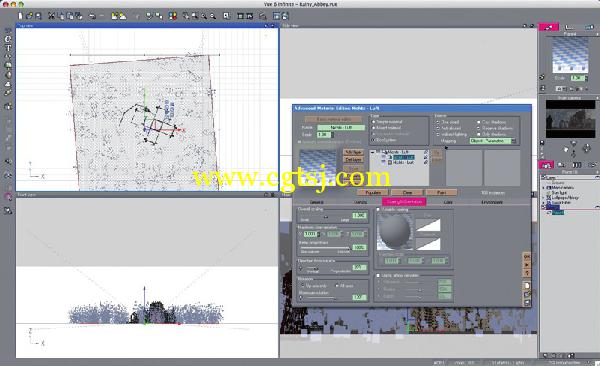Click the Cut scissors icon
600x366 pixels.
tap(51, 16)
